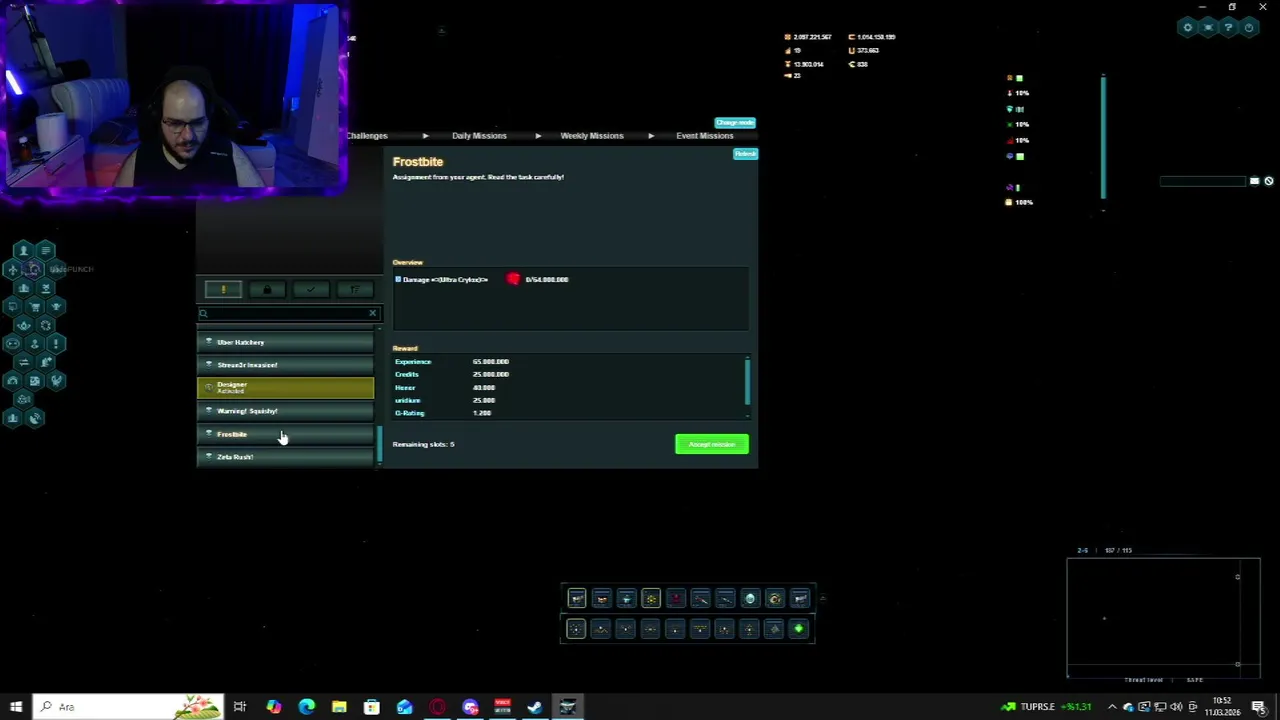Viewport: 1280px width, 720px height.
Task: Open Windows Start menu
Action: tap(16, 707)
